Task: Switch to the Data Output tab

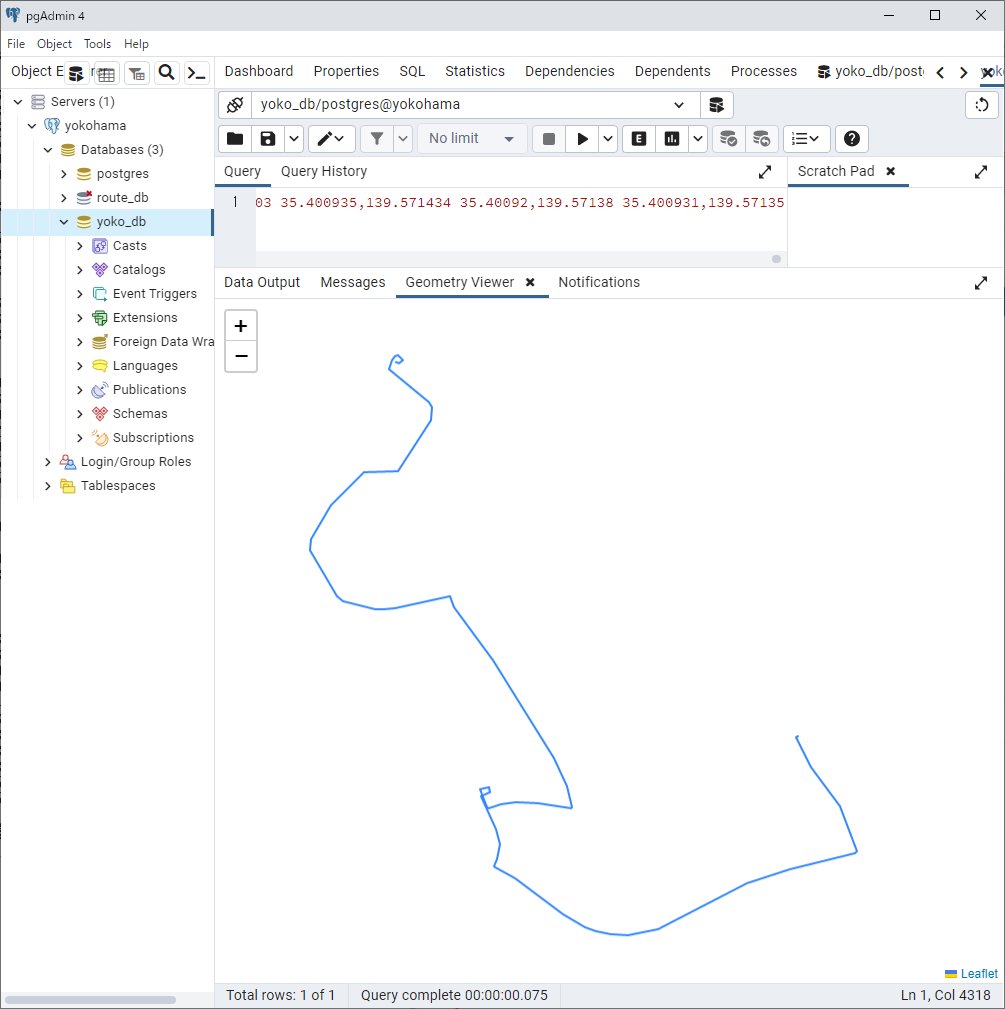Action: point(262,282)
